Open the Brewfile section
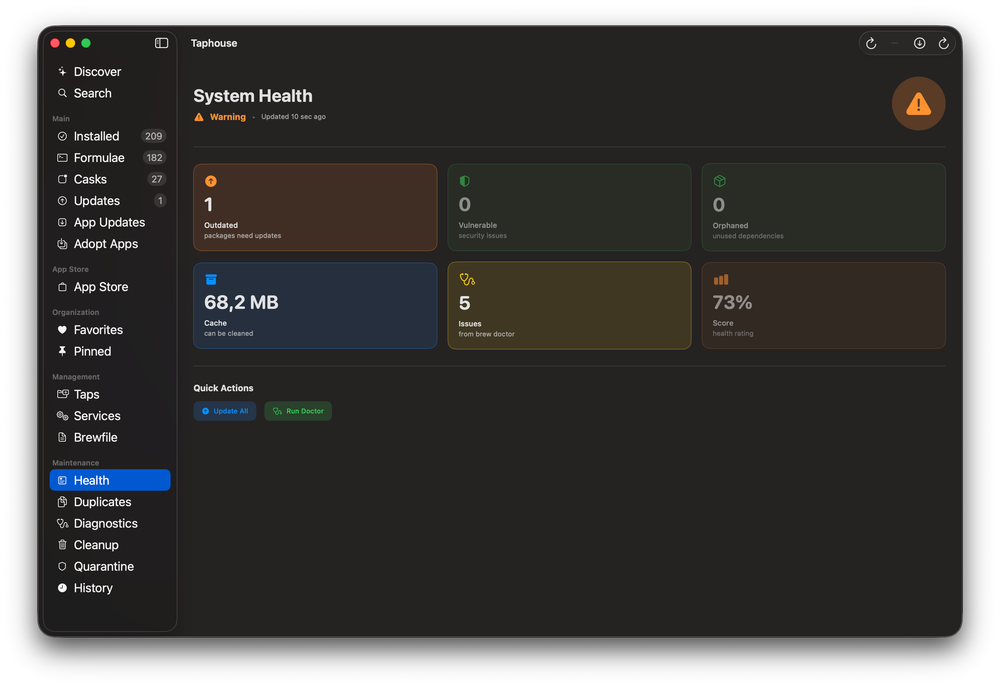The height and width of the screenshot is (687, 1000). coord(95,437)
